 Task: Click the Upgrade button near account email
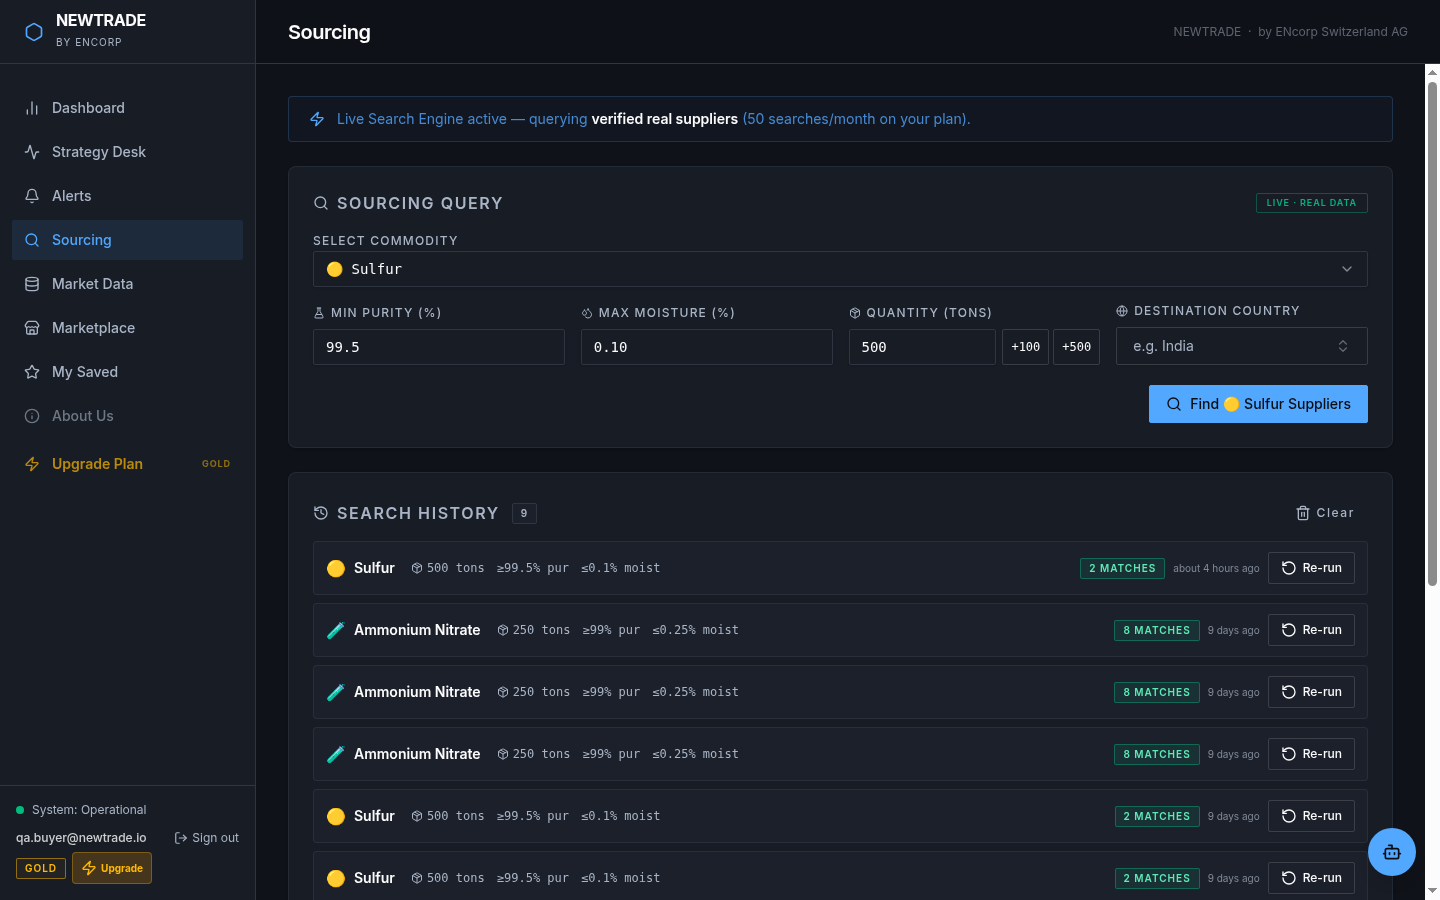point(112,868)
